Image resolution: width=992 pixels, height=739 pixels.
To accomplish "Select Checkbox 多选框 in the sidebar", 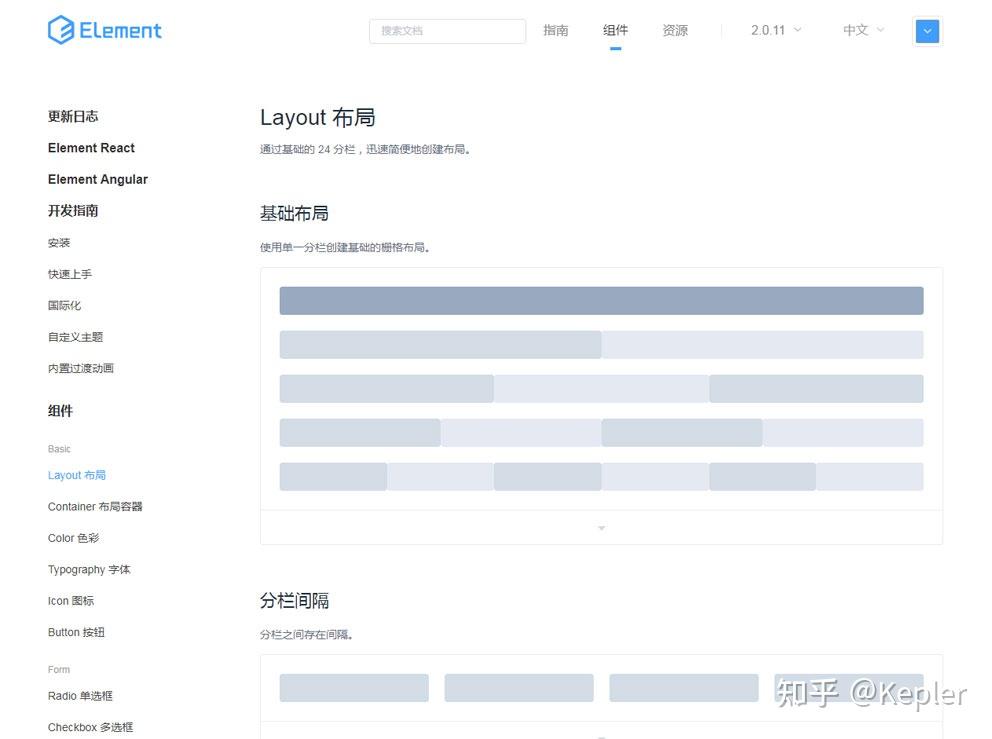I will point(90,727).
